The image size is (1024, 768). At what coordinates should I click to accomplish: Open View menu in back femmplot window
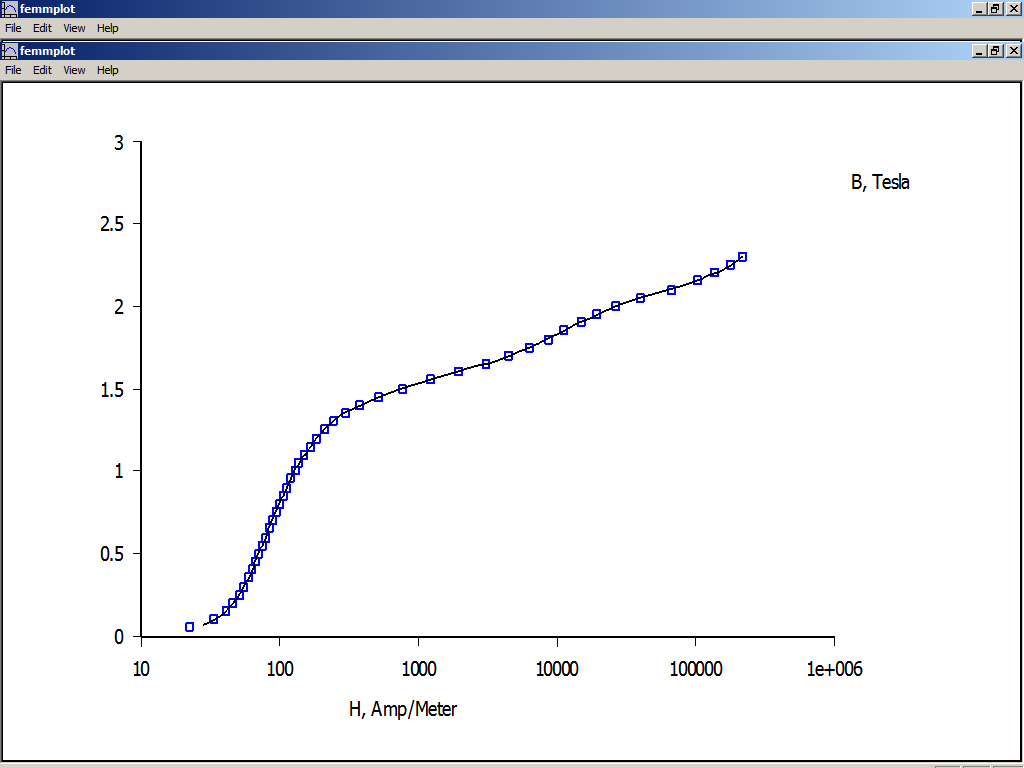(74, 28)
